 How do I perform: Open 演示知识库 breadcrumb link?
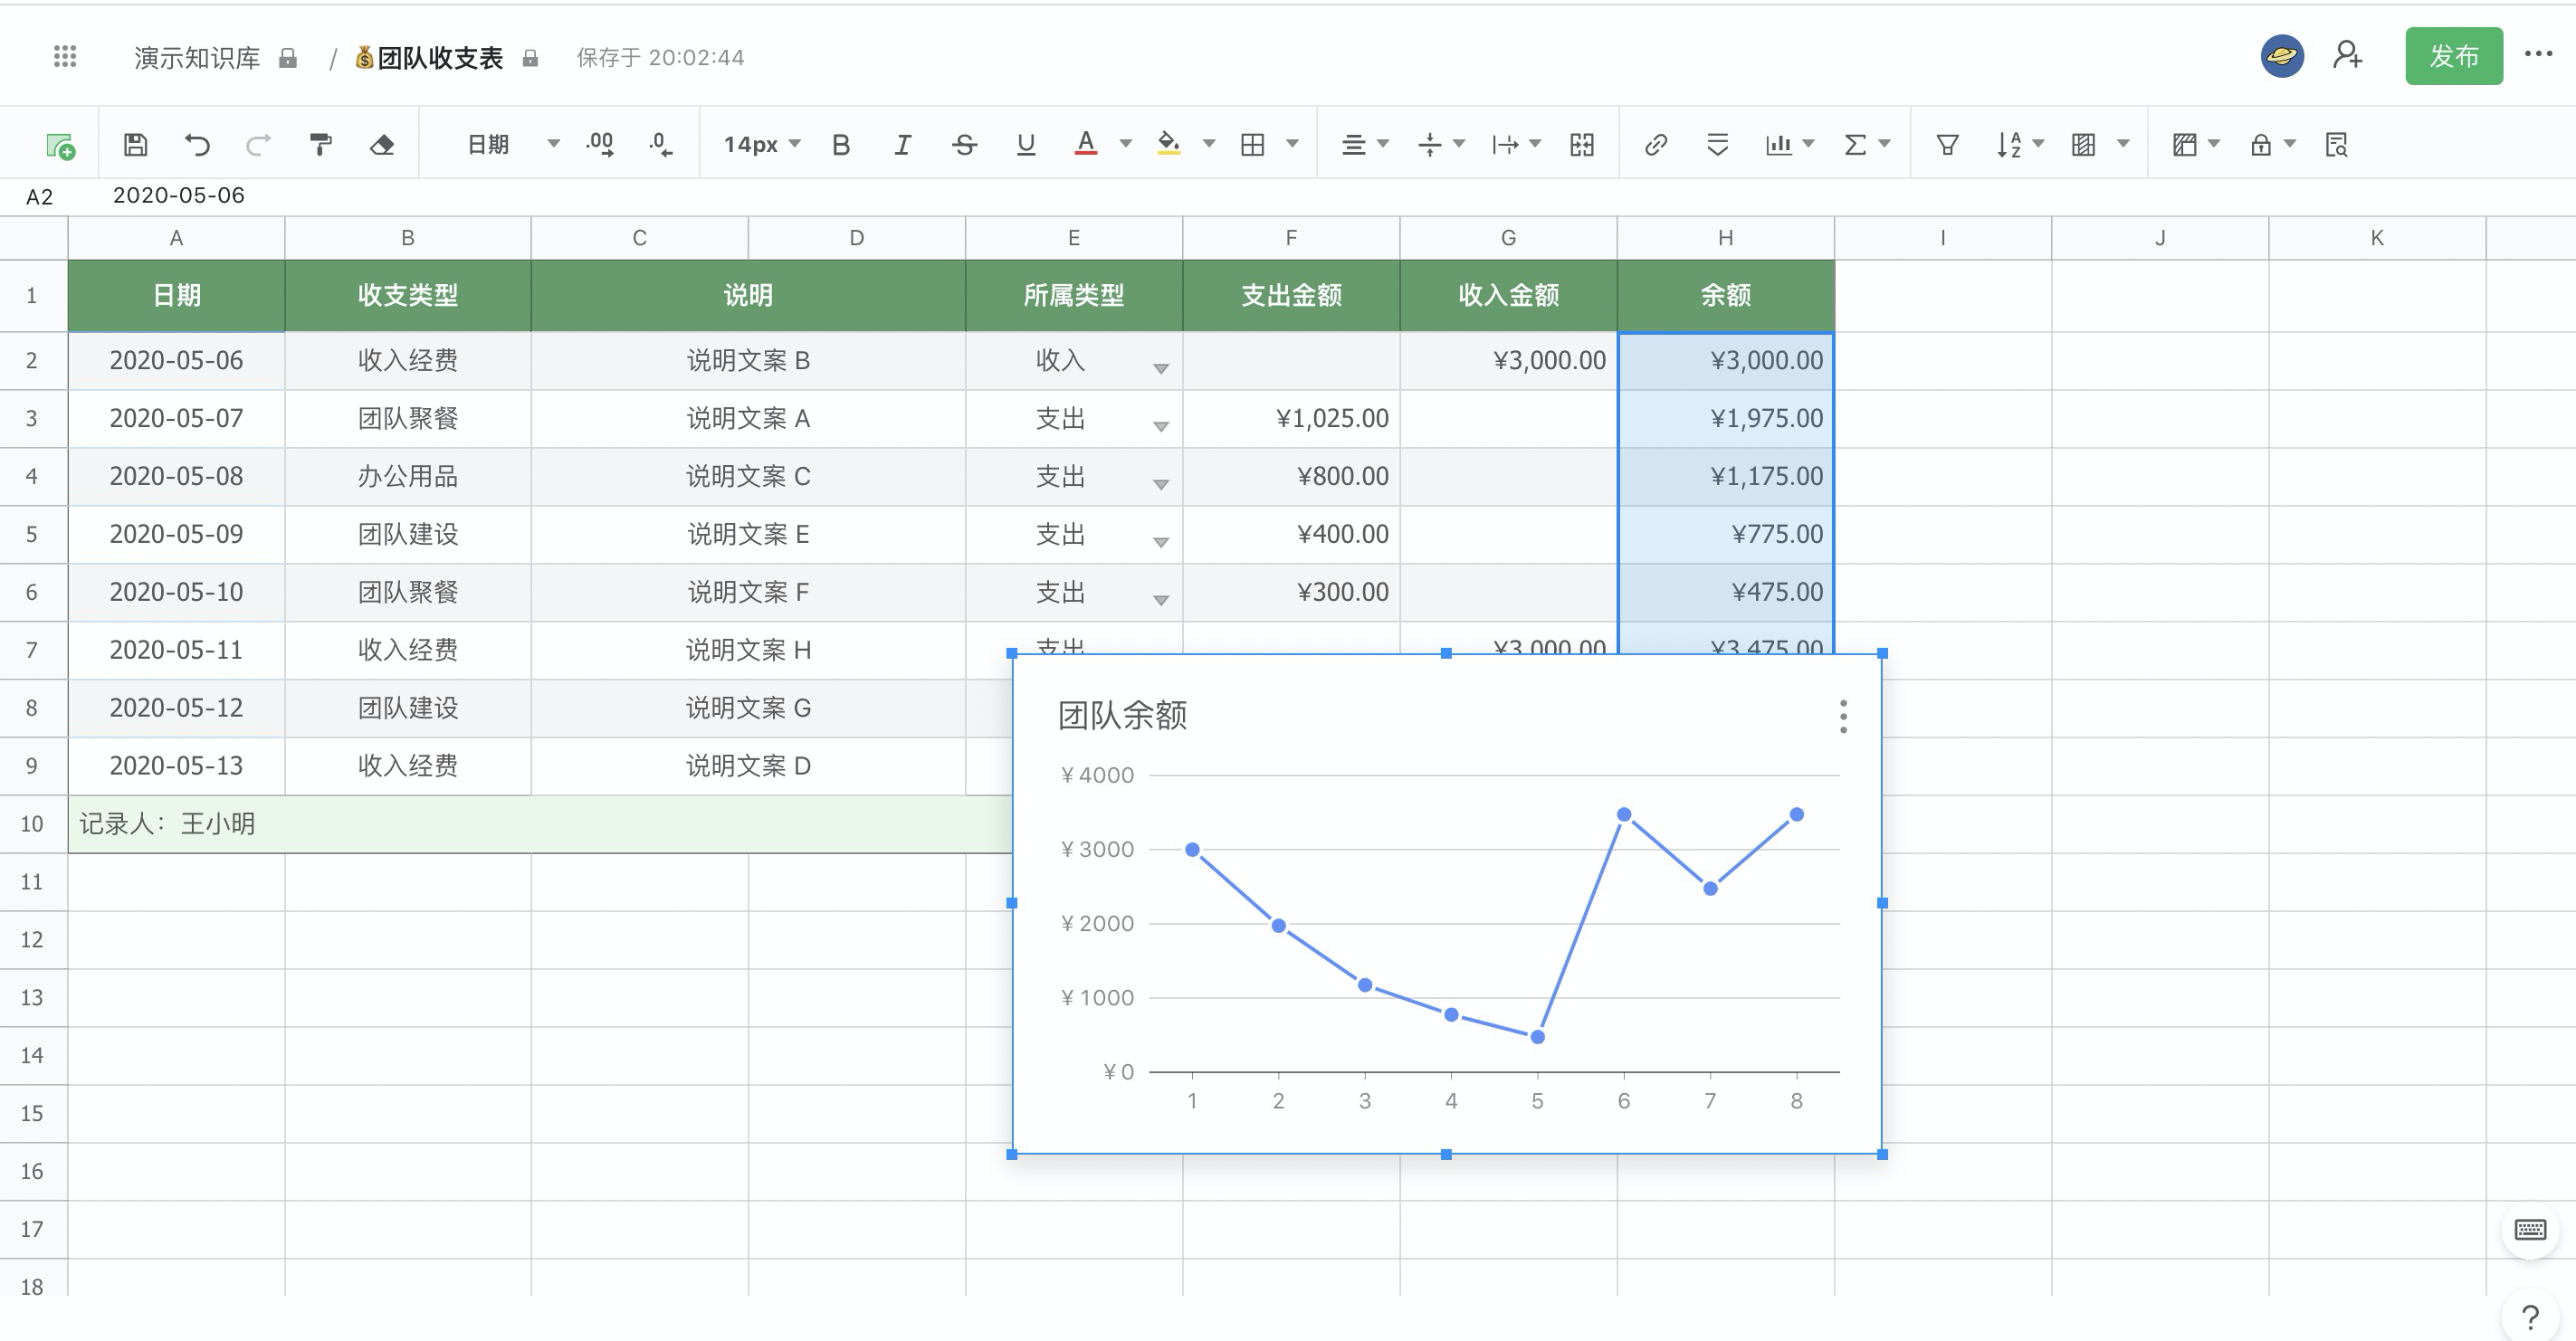197,58
